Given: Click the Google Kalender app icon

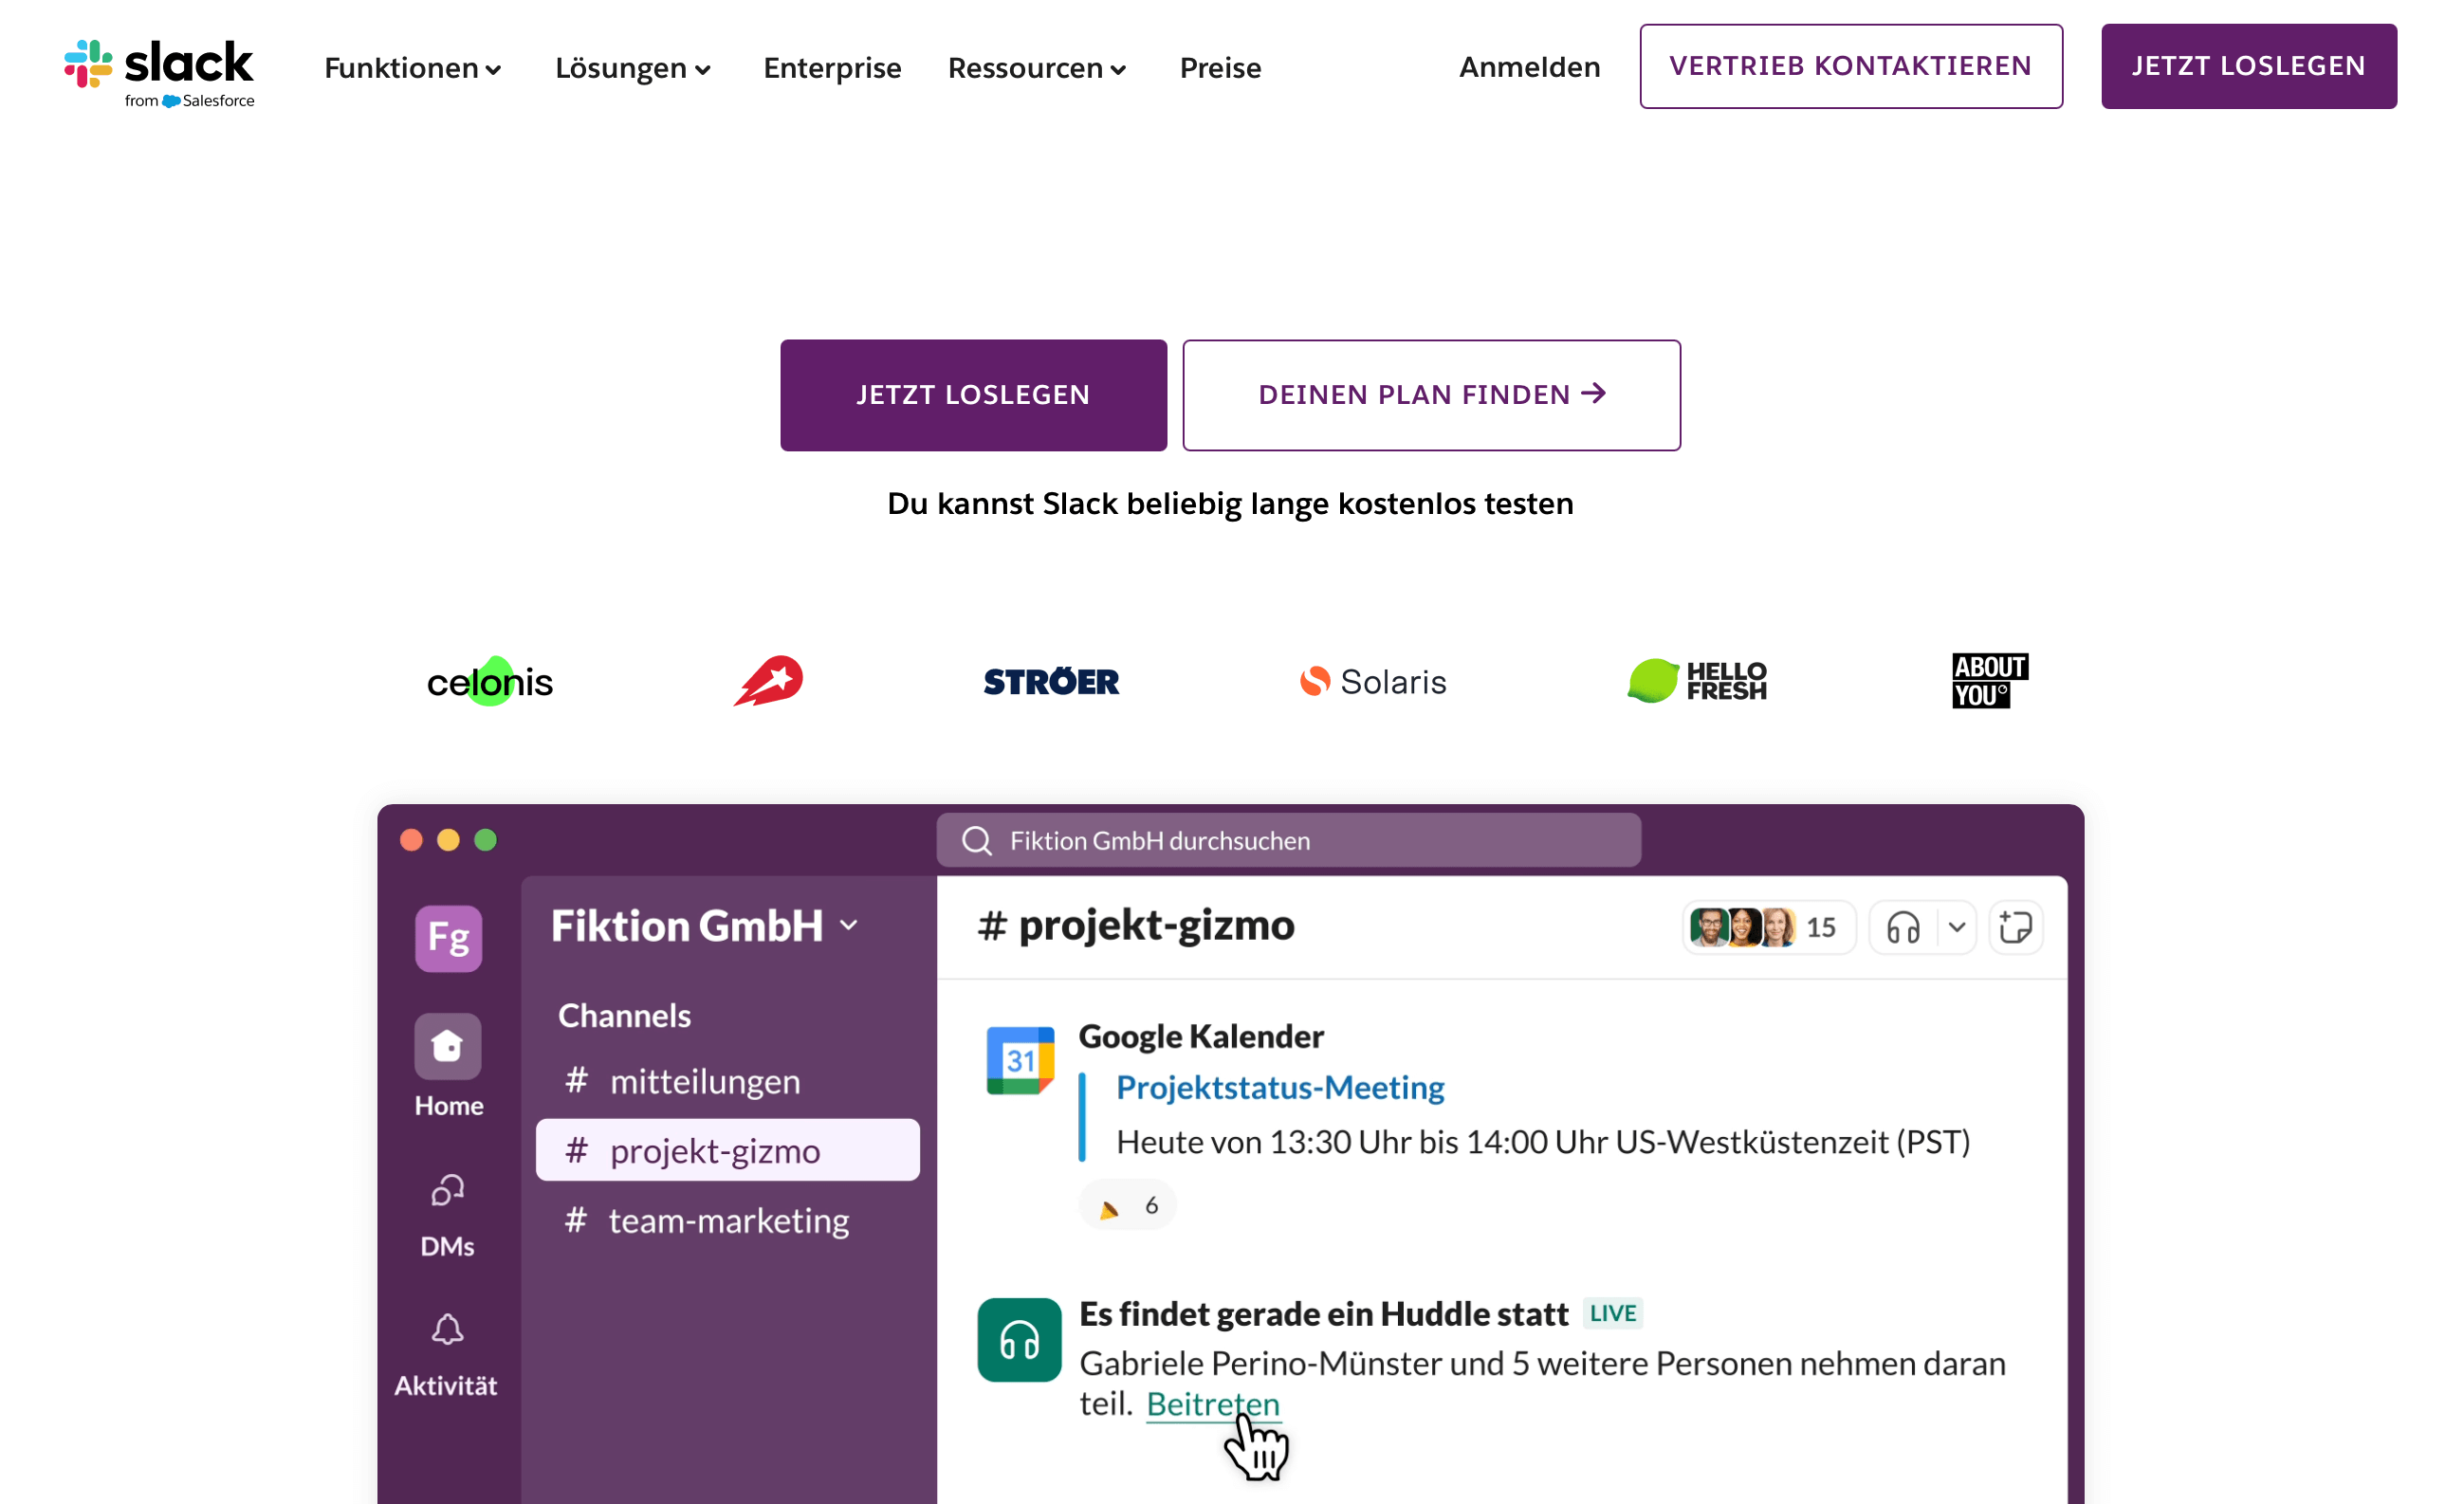Looking at the screenshot, I should (x=1019, y=1061).
